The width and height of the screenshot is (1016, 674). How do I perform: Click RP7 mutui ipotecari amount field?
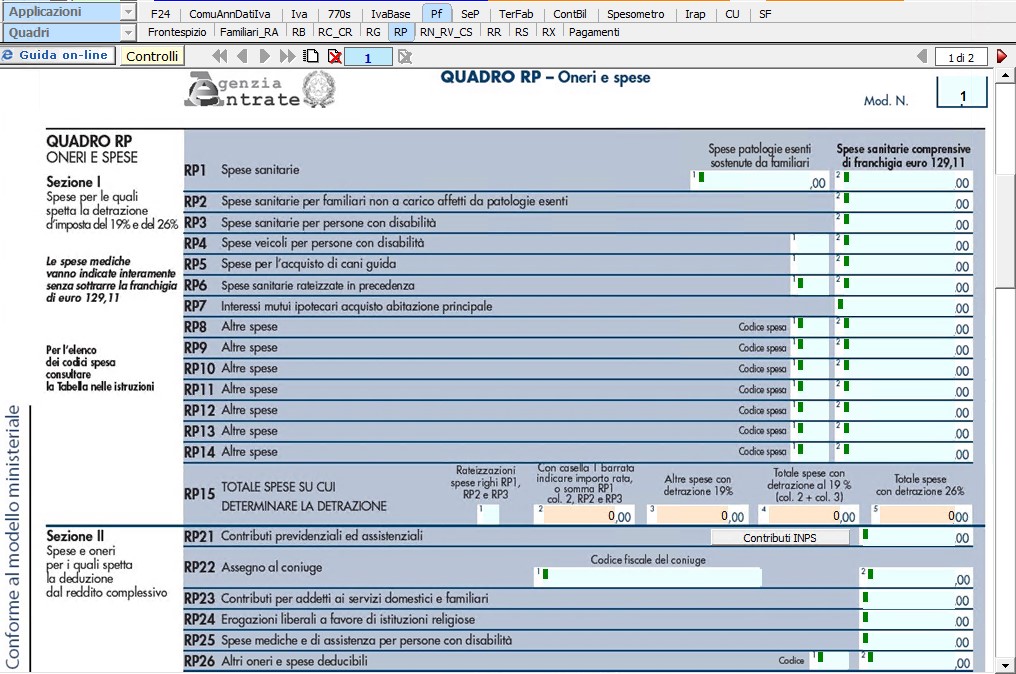[x=903, y=306]
